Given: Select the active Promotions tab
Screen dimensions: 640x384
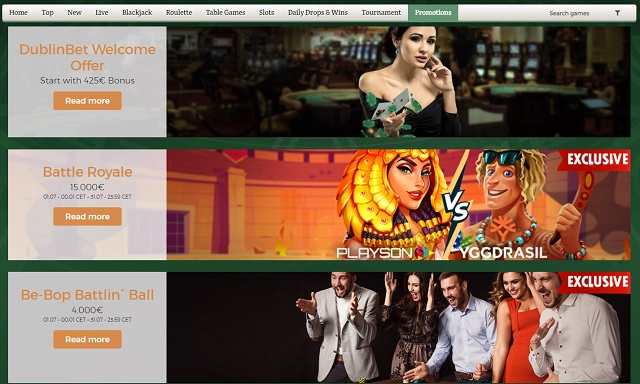Looking at the screenshot, I should [x=433, y=13].
